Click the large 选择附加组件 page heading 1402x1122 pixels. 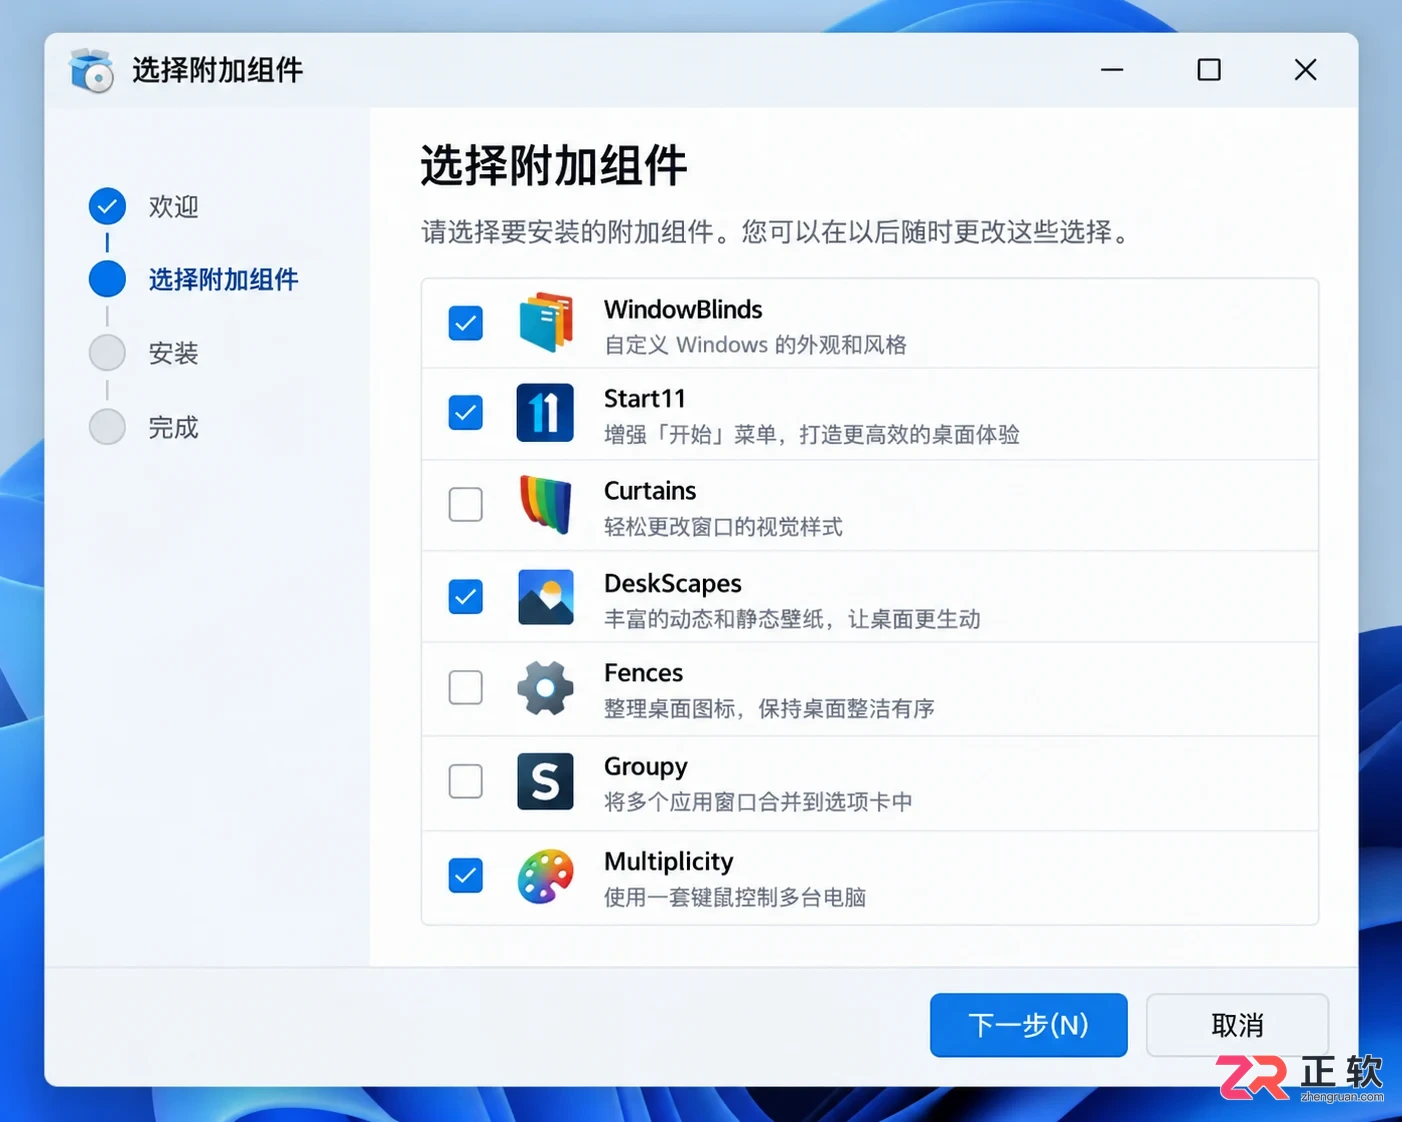pyautogui.click(x=553, y=165)
